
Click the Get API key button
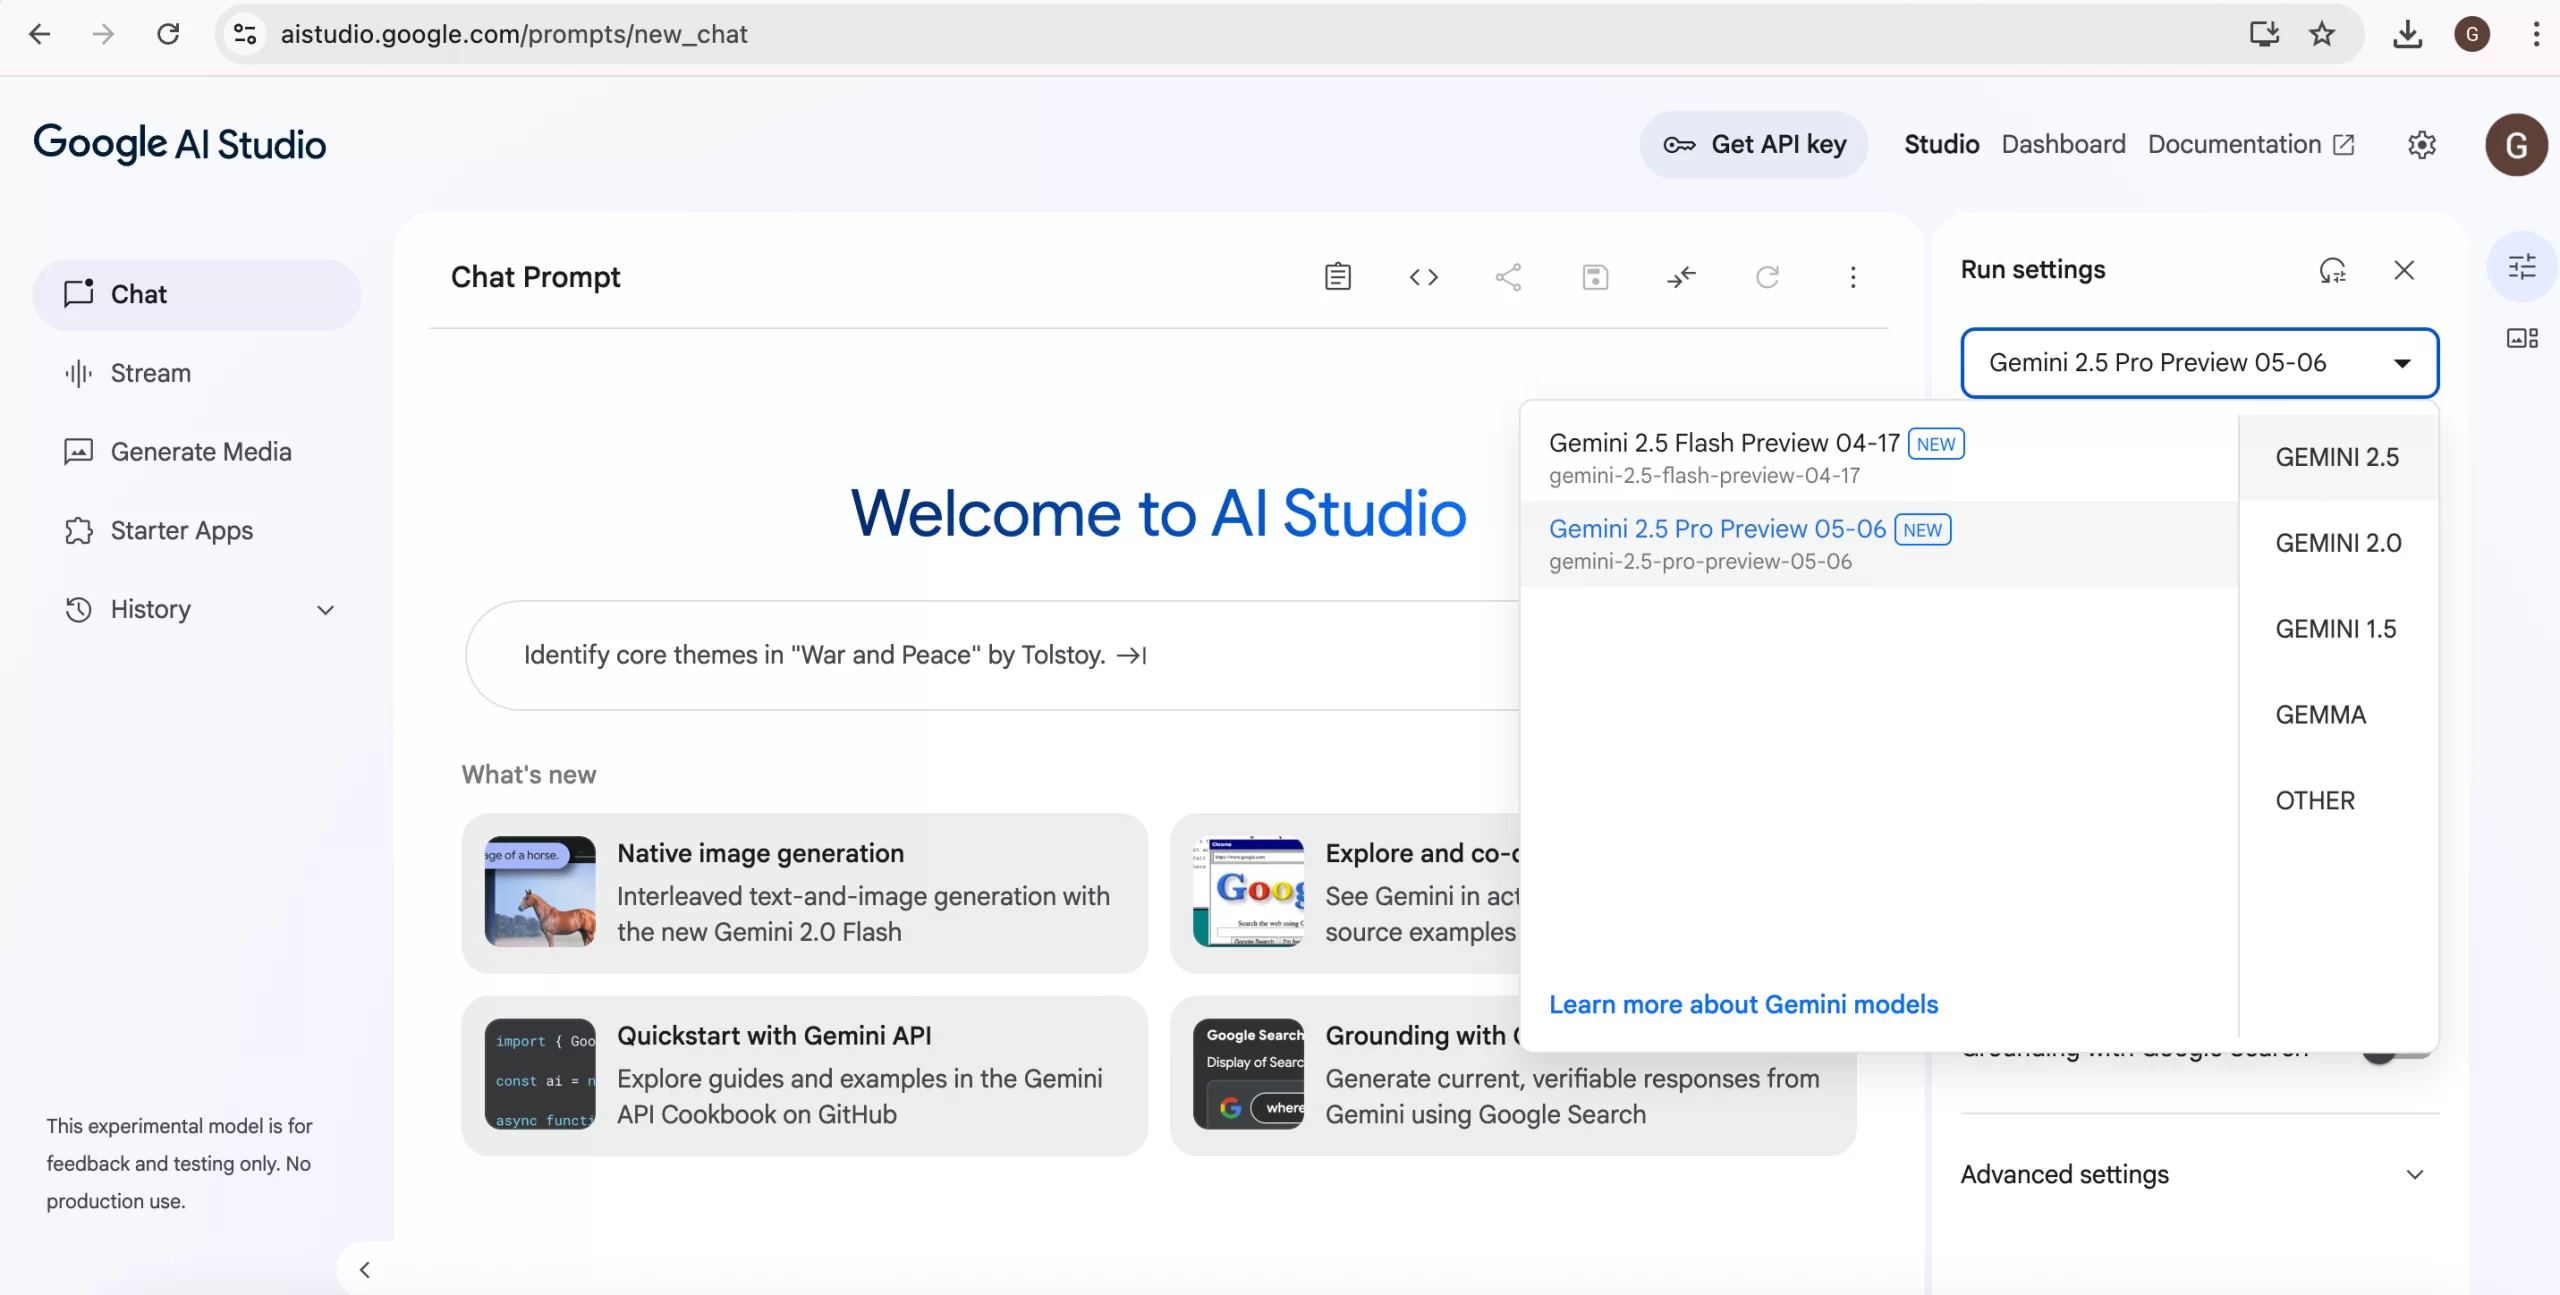coord(1754,145)
